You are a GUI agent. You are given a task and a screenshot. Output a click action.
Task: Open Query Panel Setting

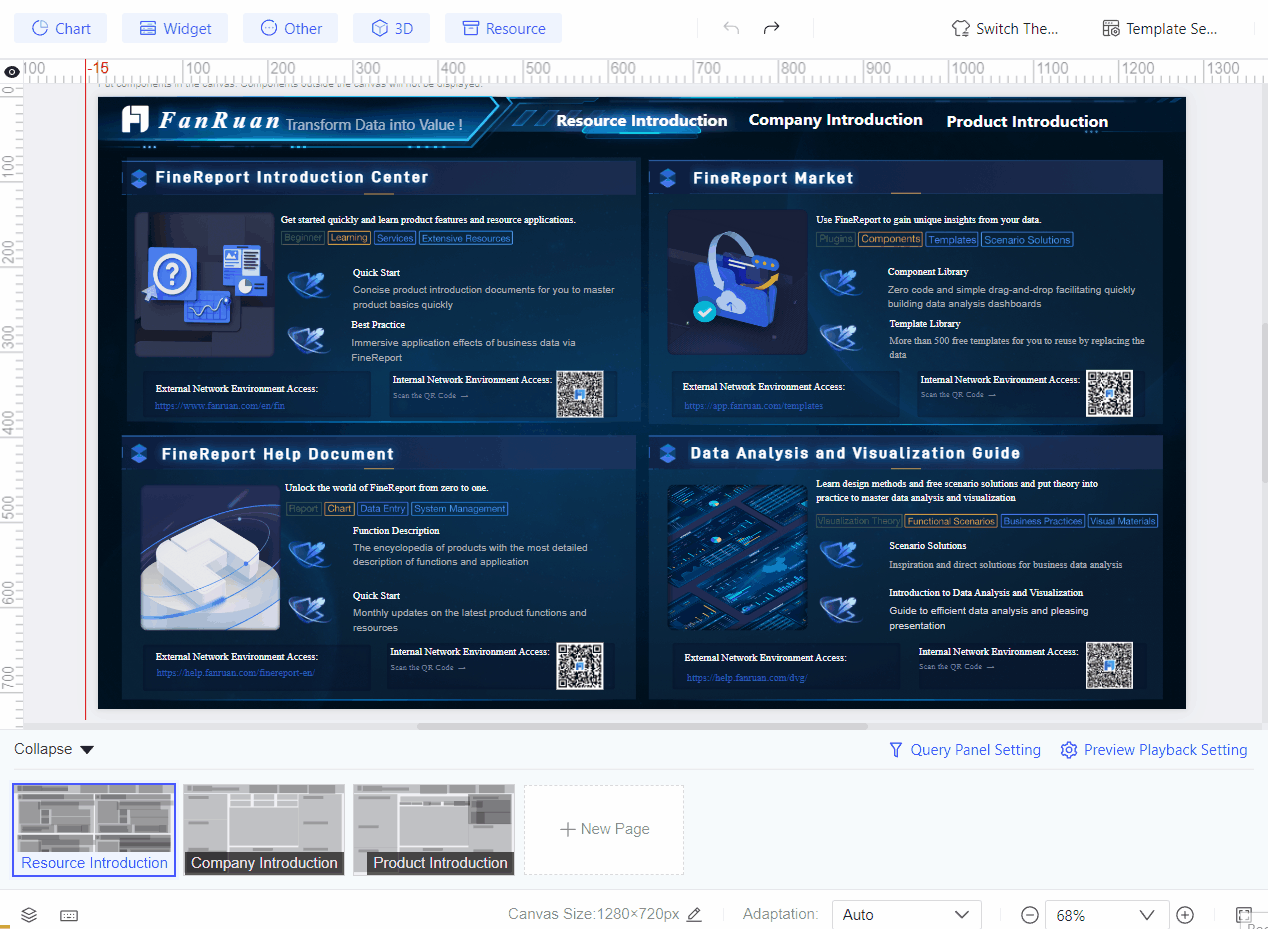tap(964, 749)
